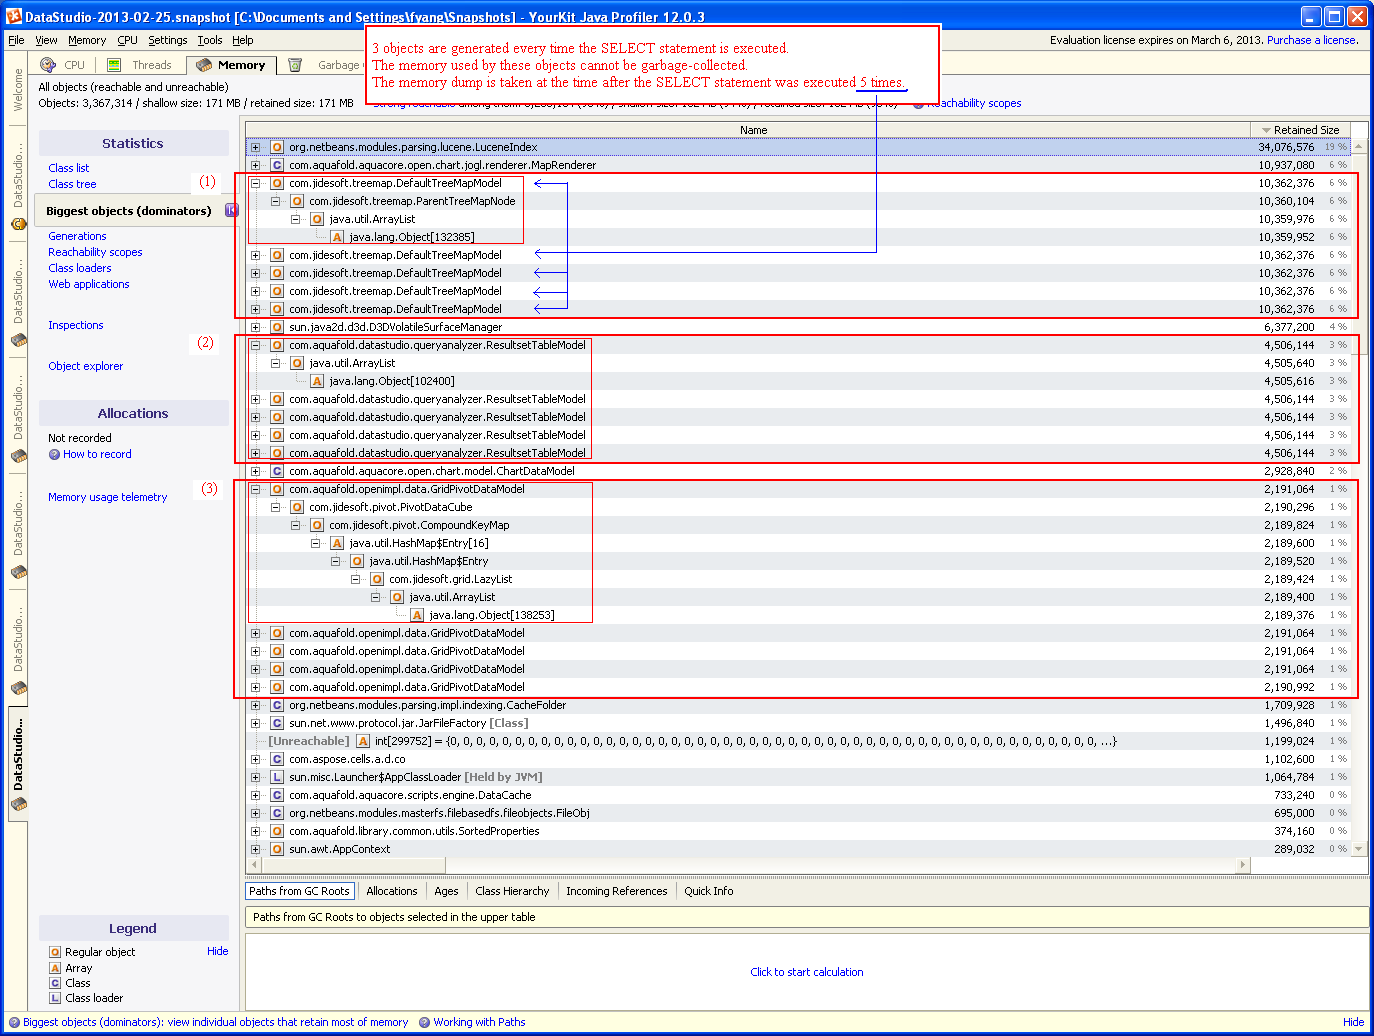Expand the SortedProperties node

coord(256,831)
